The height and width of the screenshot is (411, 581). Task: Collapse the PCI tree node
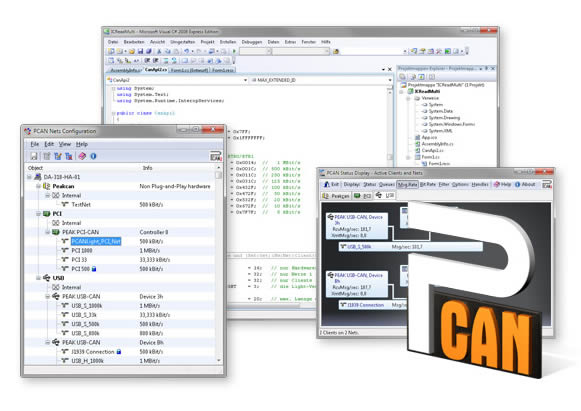(x=38, y=214)
